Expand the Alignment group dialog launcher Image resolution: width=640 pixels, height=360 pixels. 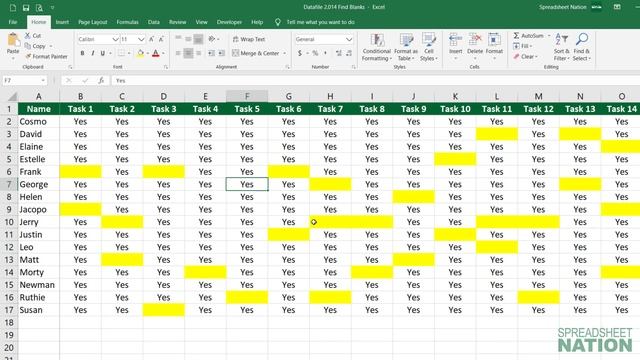287,67
